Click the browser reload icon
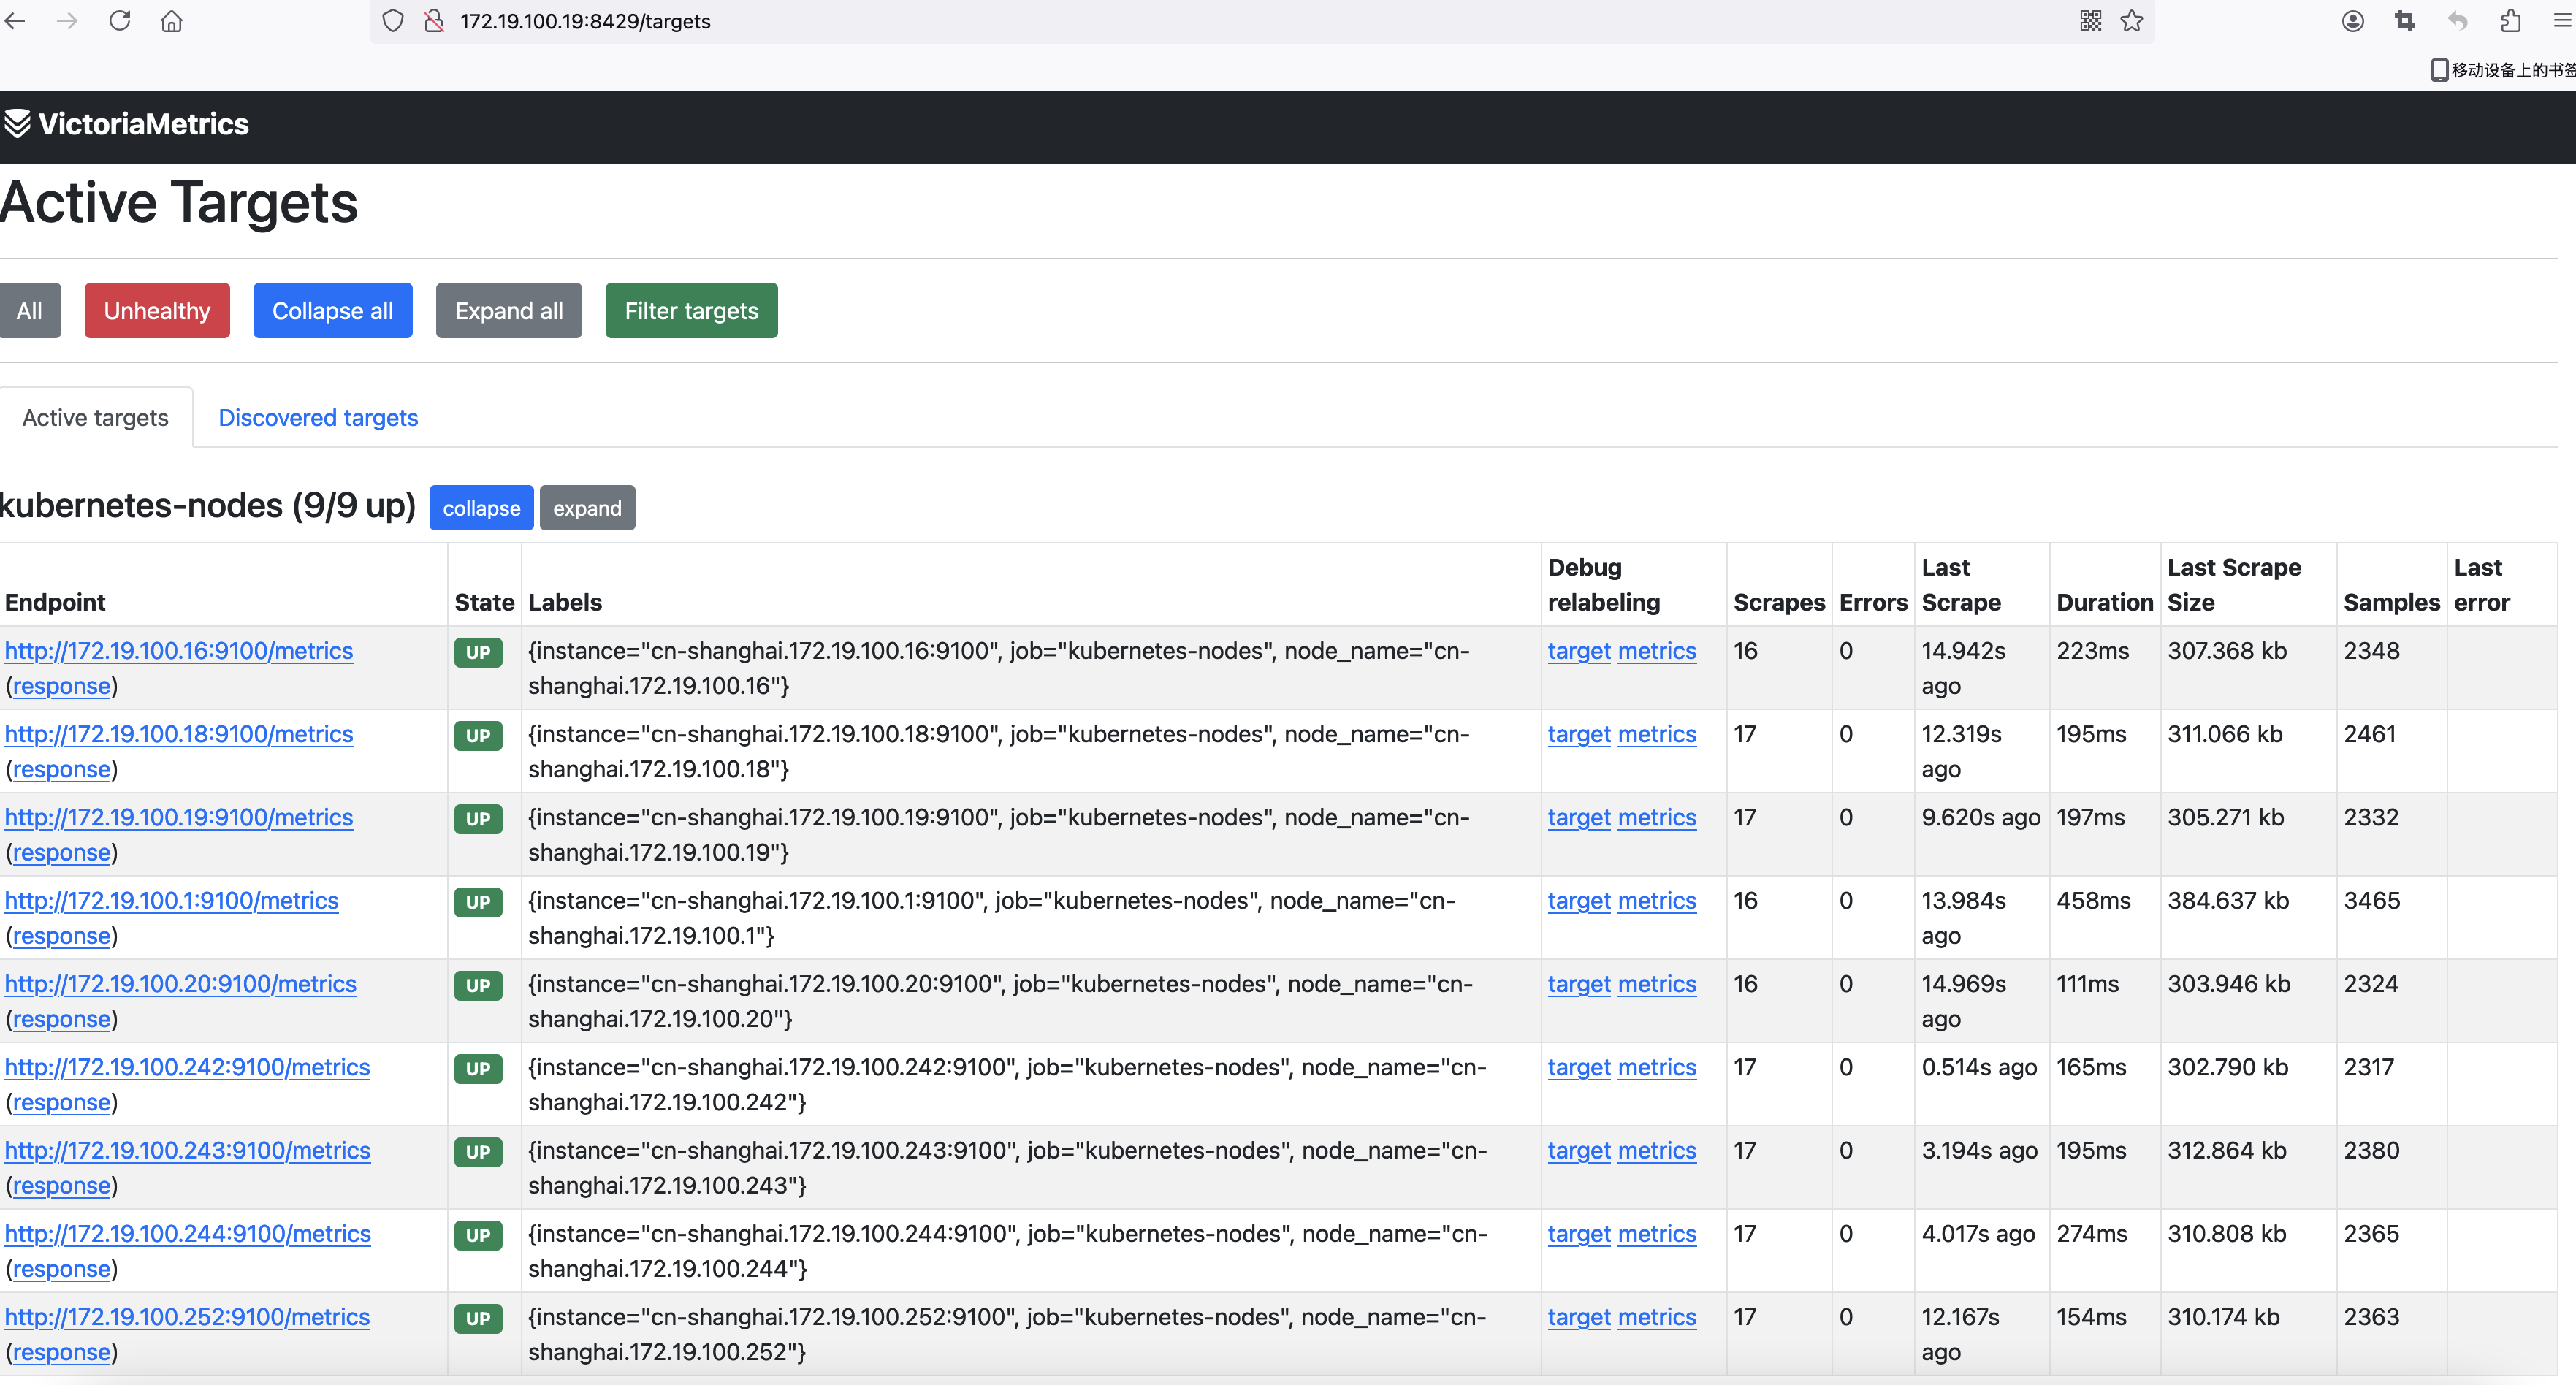 pyautogui.click(x=120, y=21)
